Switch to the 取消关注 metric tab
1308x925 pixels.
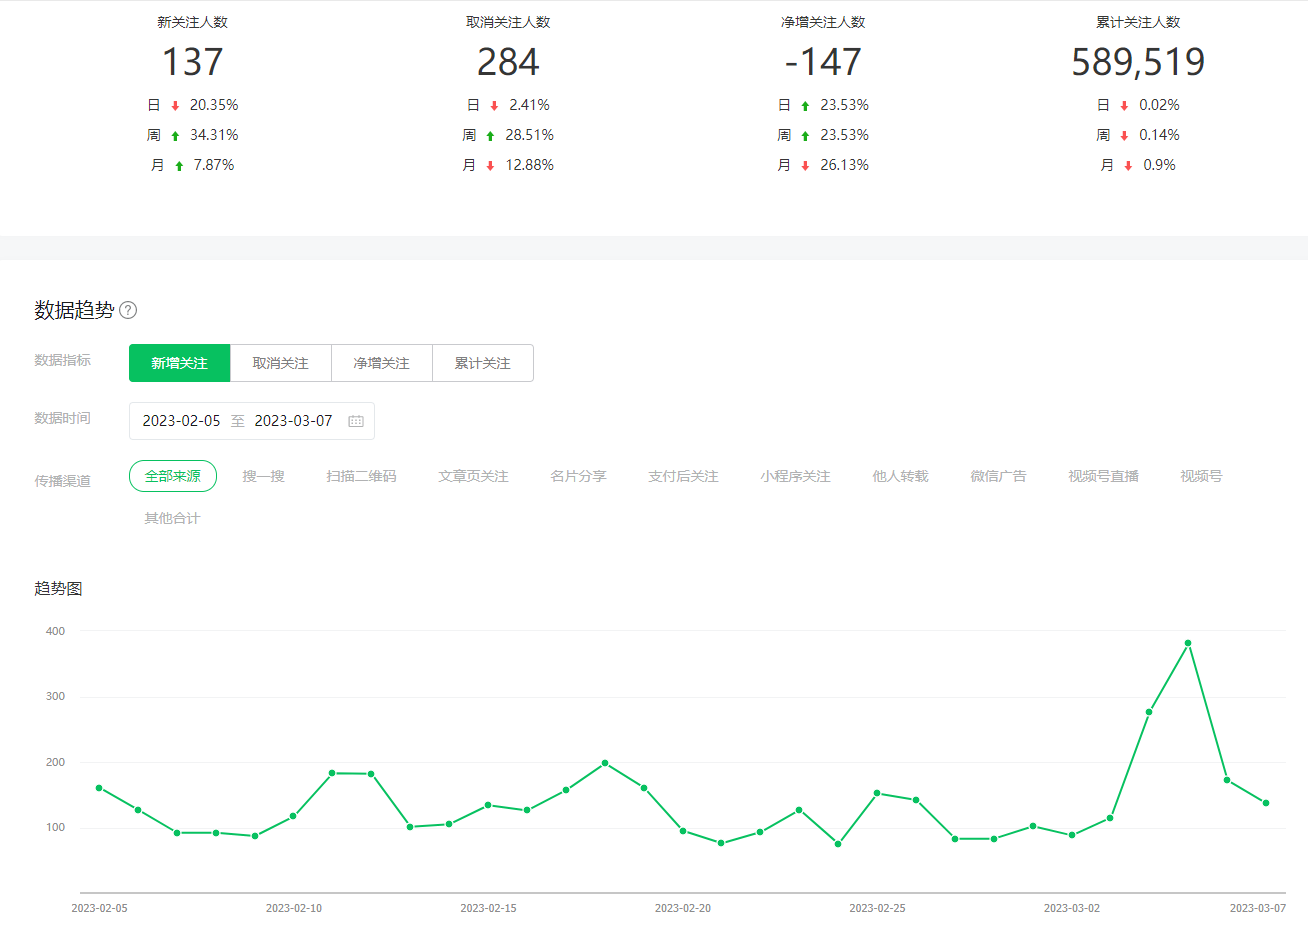(x=281, y=363)
